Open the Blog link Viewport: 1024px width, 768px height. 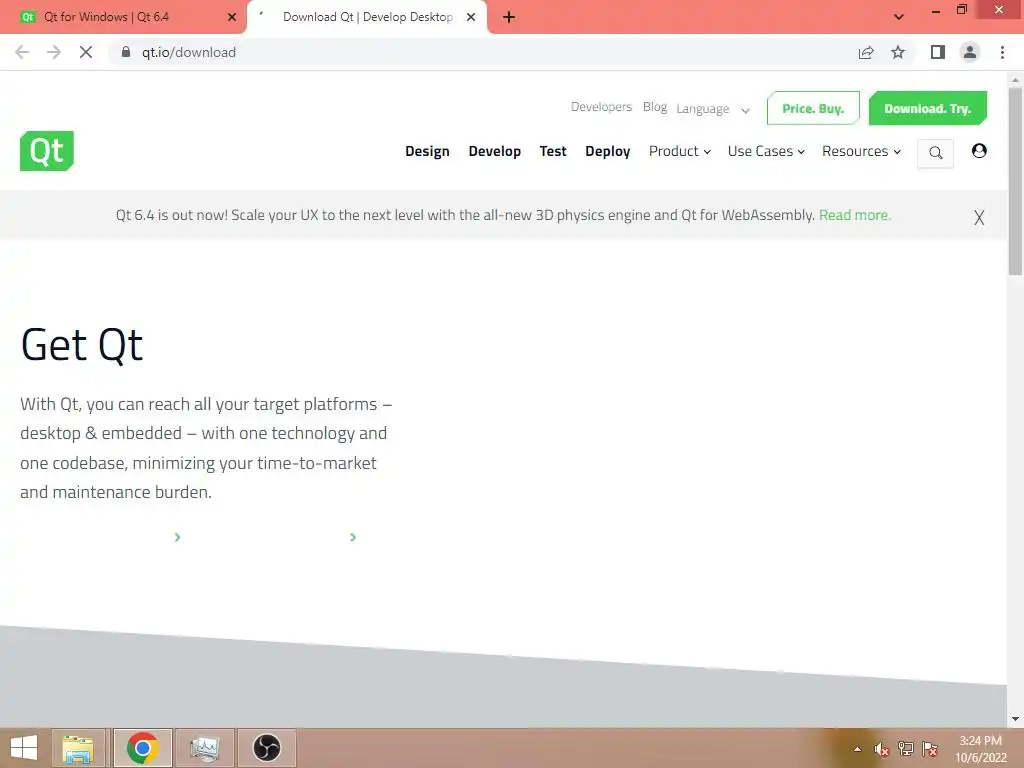[654, 106]
